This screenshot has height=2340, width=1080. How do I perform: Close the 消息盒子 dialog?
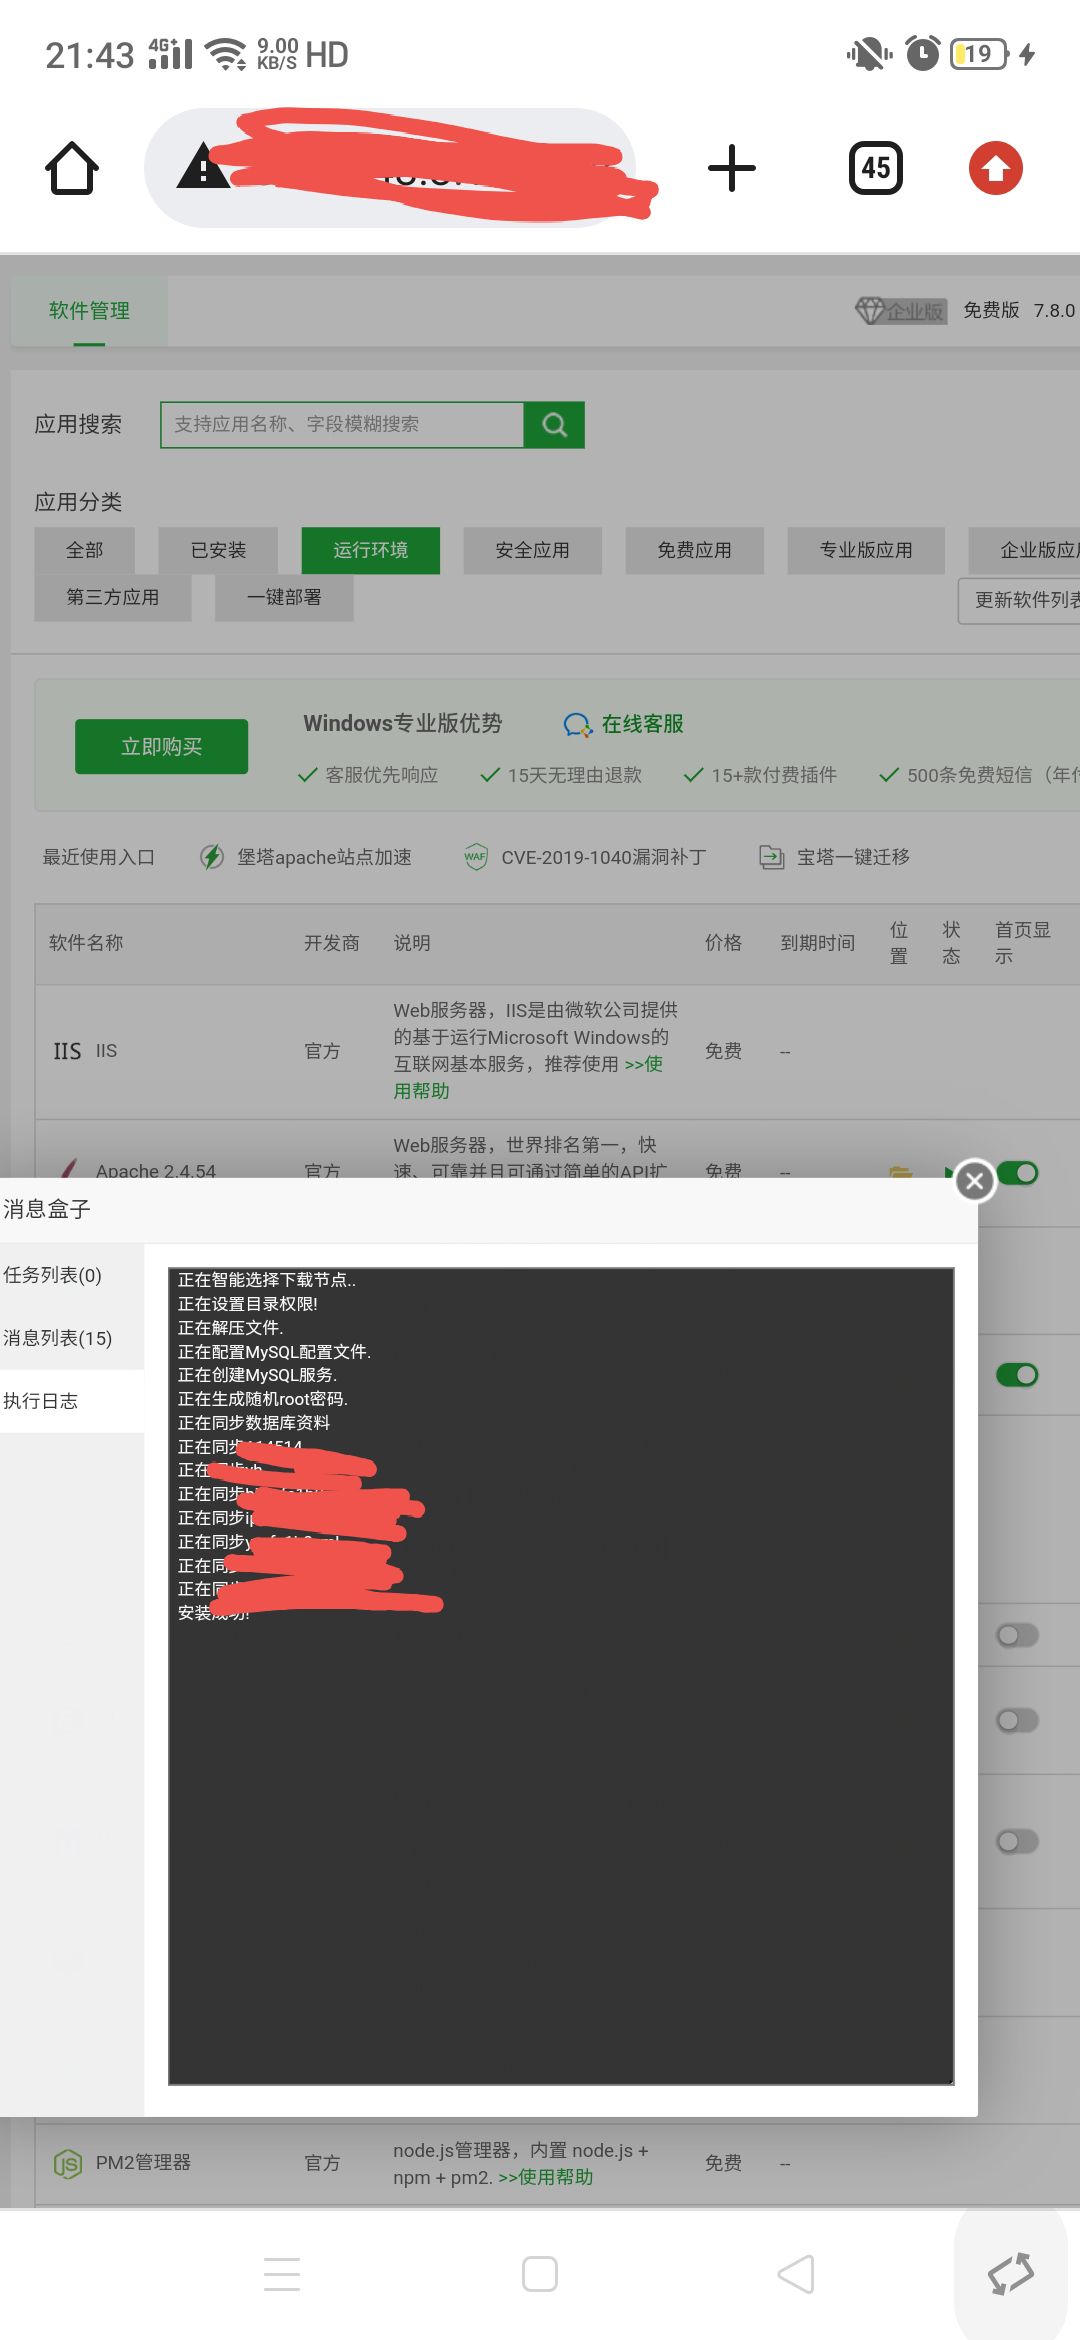coord(975,1181)
